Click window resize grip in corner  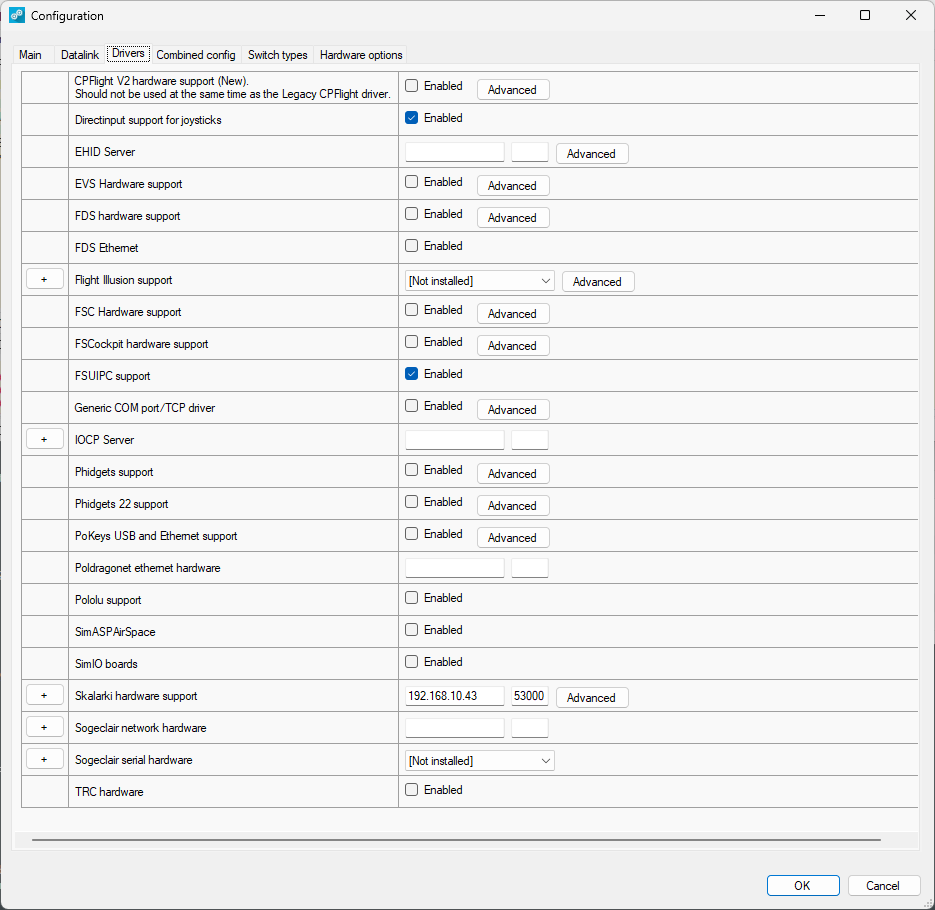pyautogui.click(x=928, y=904)
